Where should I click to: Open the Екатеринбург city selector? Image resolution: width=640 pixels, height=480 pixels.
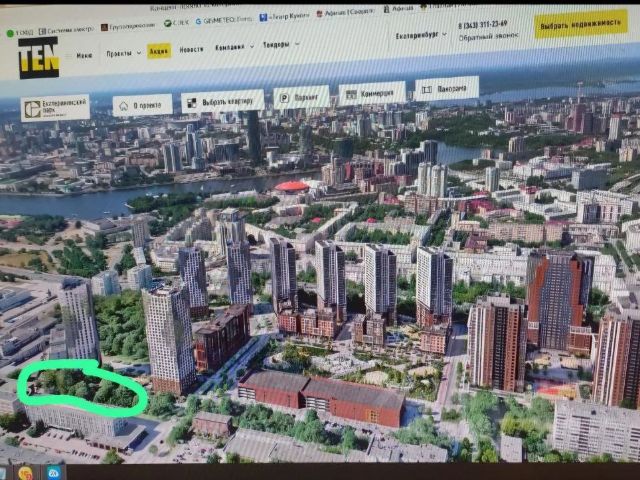[x=421, y=36]
